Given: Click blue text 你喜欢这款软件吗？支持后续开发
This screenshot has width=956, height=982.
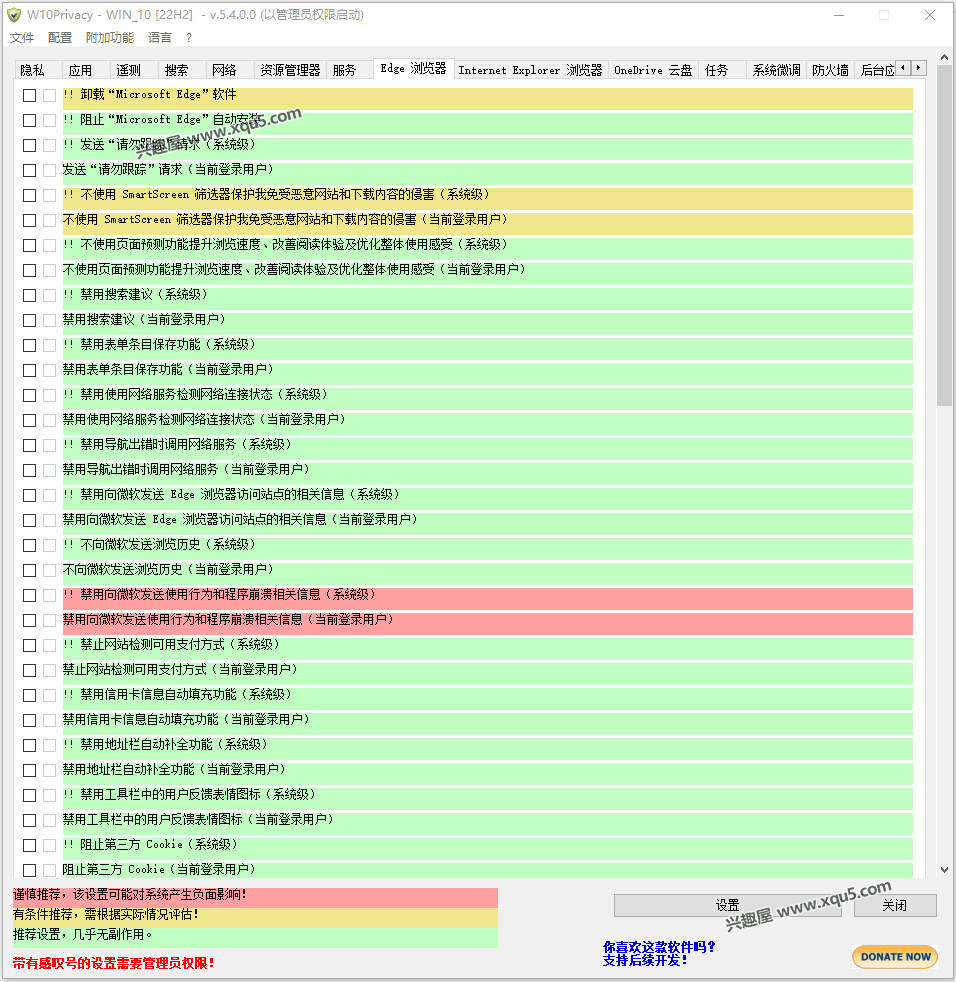Looking at the screenshot, I should point(658,953).
